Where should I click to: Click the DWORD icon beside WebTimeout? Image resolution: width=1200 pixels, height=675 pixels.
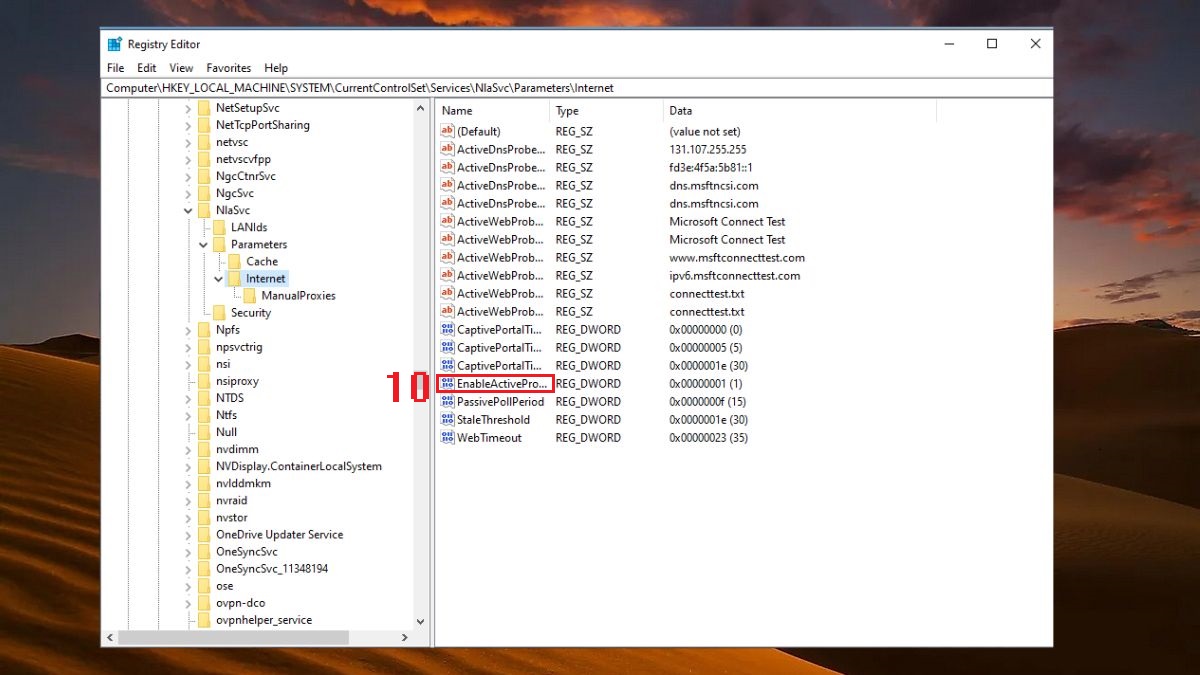point(447,437)
